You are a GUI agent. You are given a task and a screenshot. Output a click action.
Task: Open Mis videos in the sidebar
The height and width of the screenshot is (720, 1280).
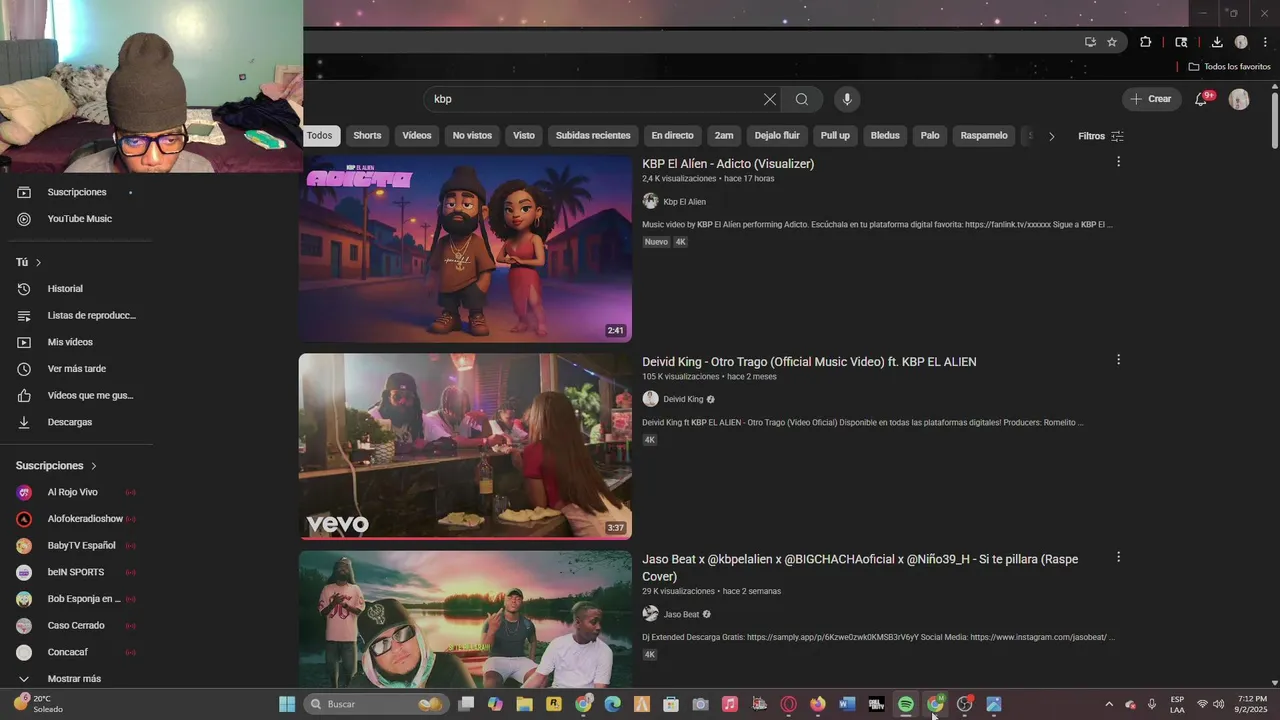tap(70, 342)
